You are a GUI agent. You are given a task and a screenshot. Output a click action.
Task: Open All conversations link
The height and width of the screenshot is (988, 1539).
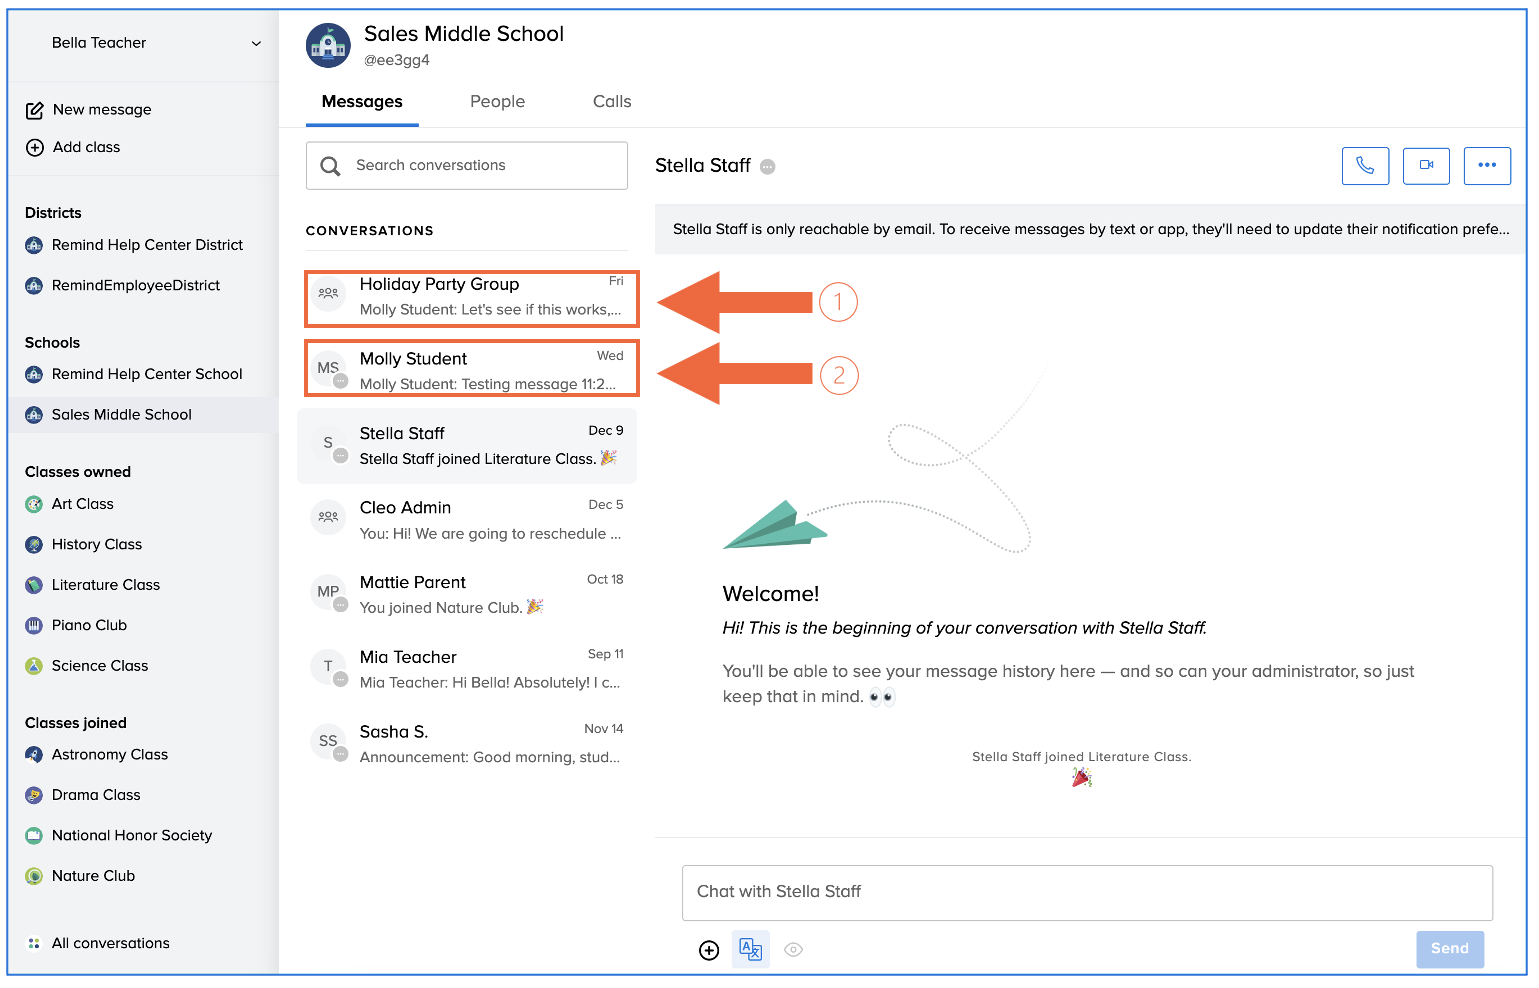point(110,943)
